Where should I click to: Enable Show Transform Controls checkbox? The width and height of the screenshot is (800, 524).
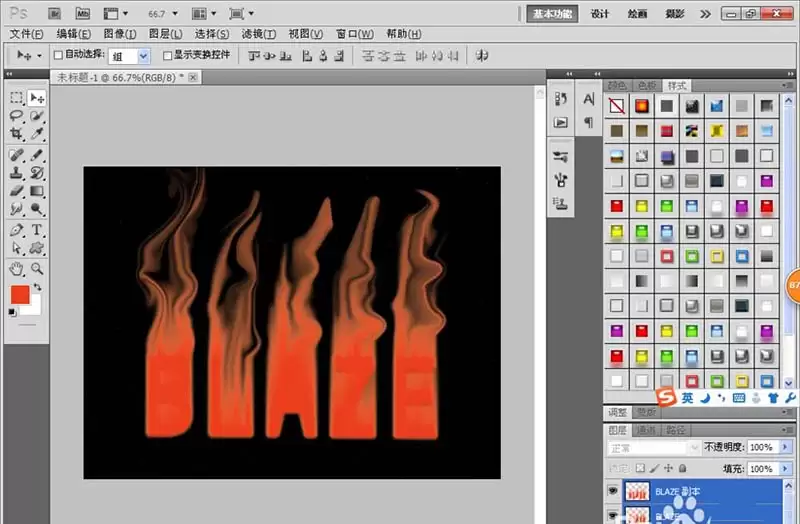(x=167, y=55)
